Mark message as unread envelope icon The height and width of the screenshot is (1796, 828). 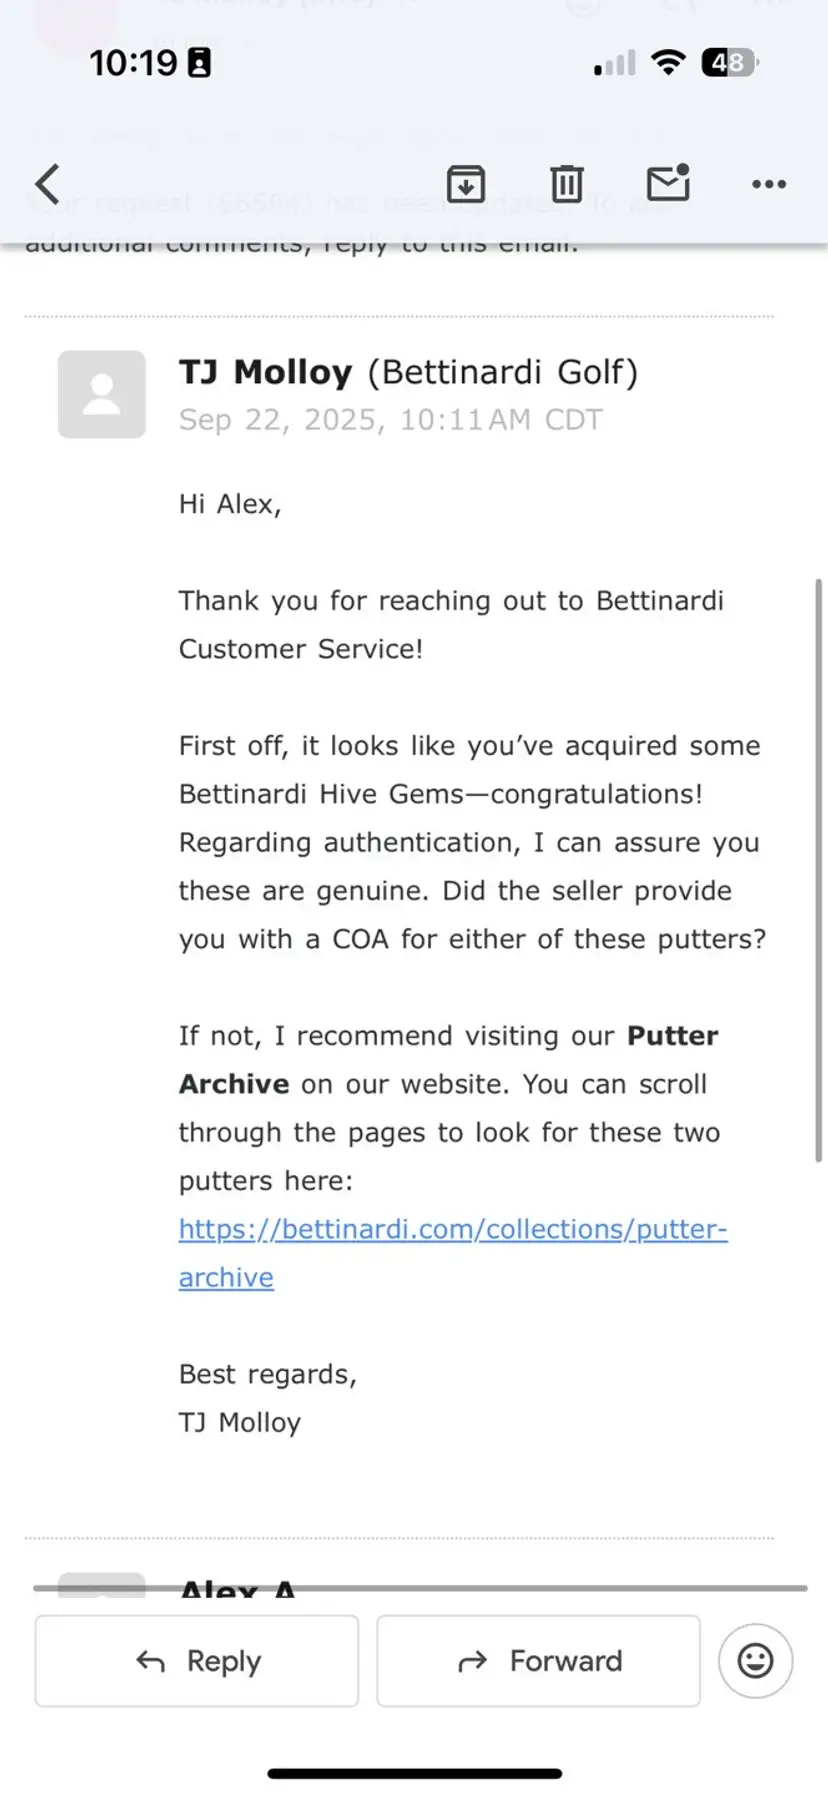(668, 183)
